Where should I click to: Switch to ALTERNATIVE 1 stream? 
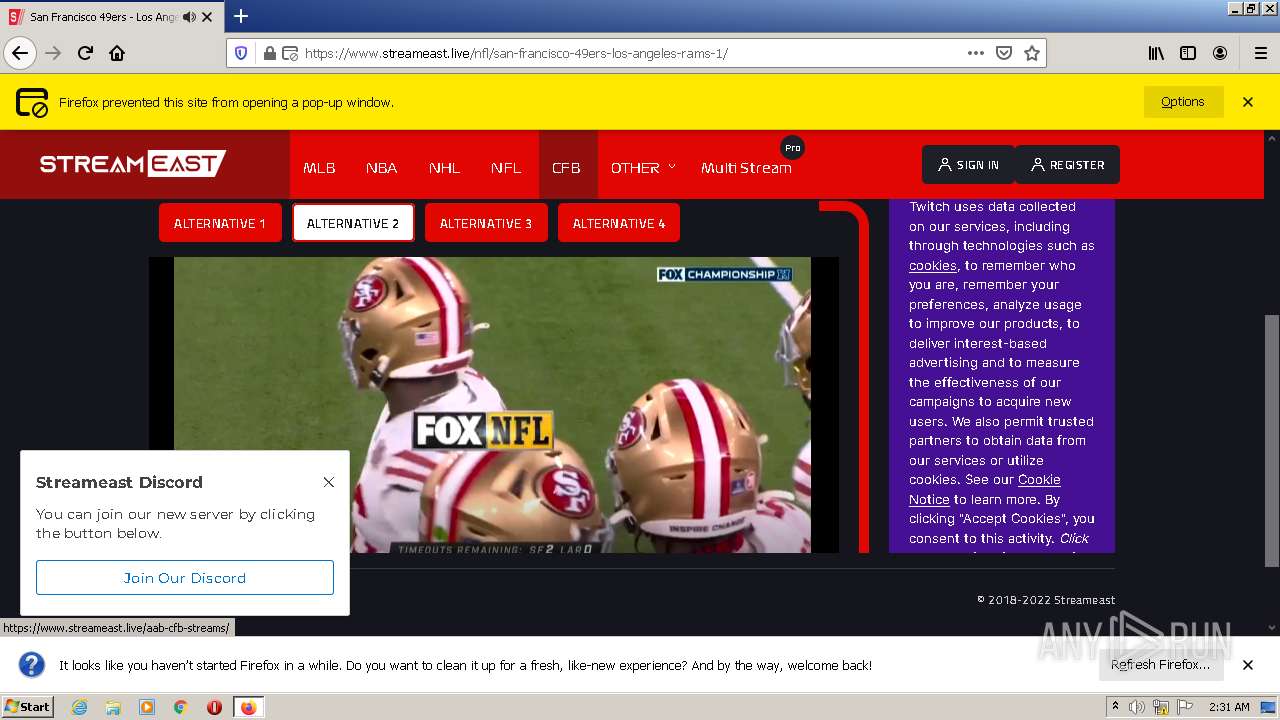tap(220, 223)
